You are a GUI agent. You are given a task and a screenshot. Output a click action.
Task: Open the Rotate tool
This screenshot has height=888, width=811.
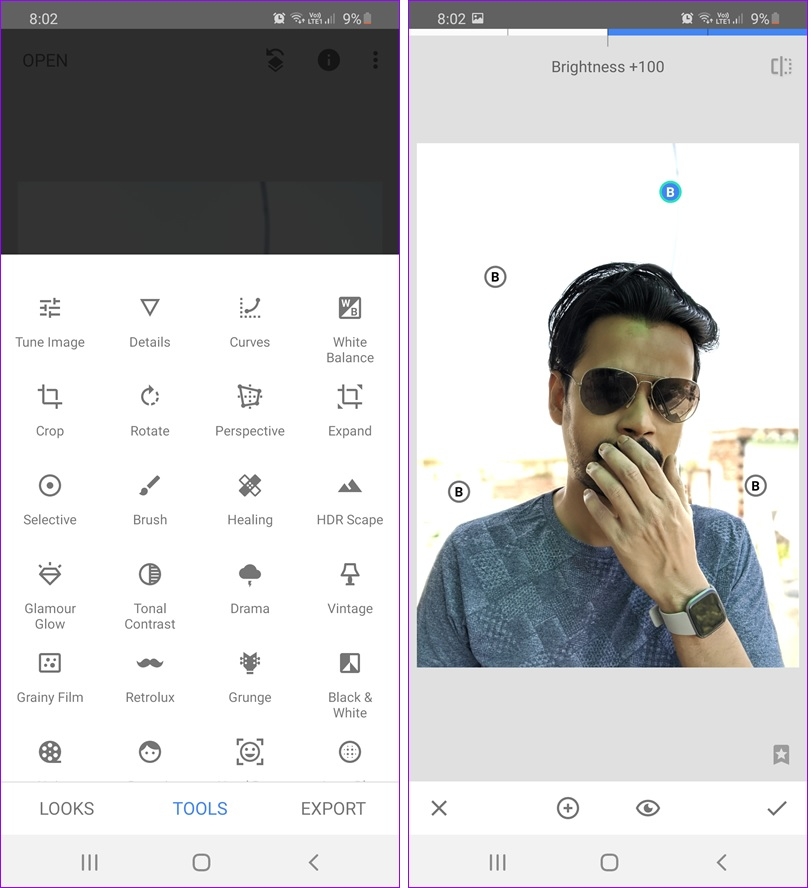point(150,411)
